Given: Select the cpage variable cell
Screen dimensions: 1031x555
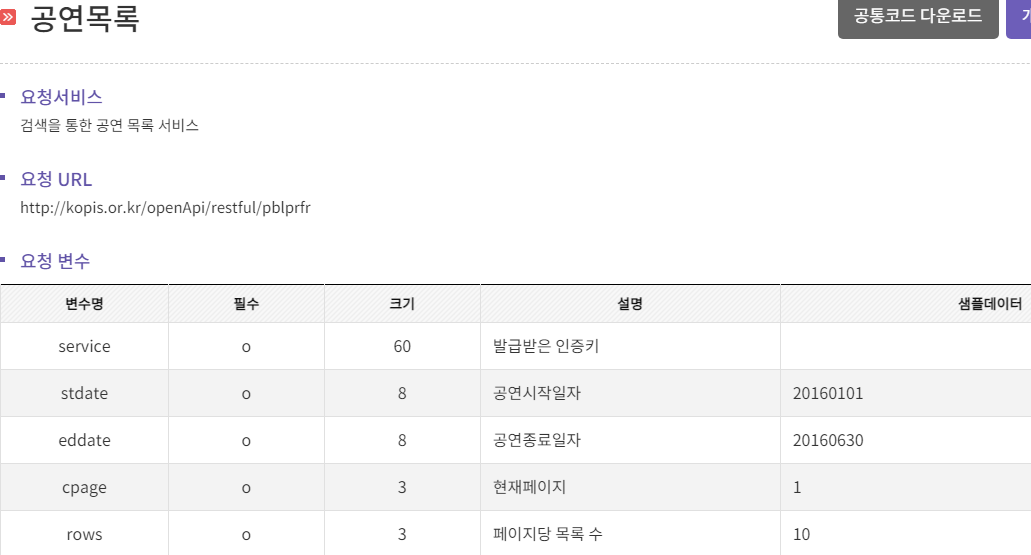Looking at the screenshot, I should tap(84, 487).
